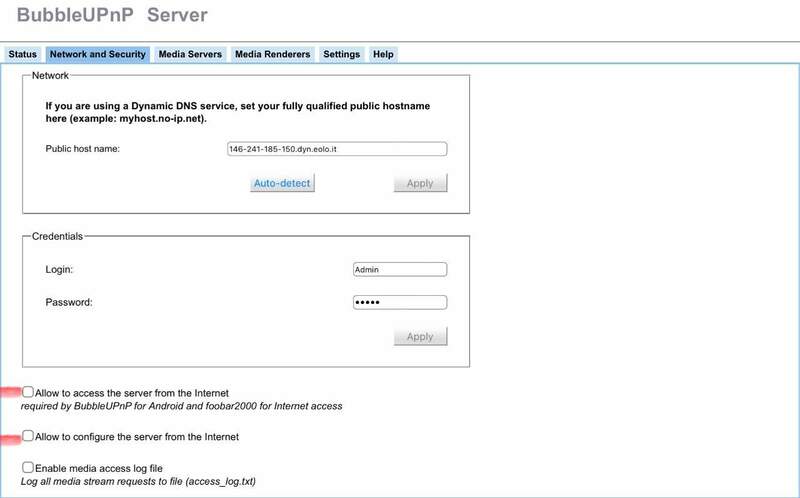
Task: Tick Allow to configure server from Internet
Action: (28, 436)
